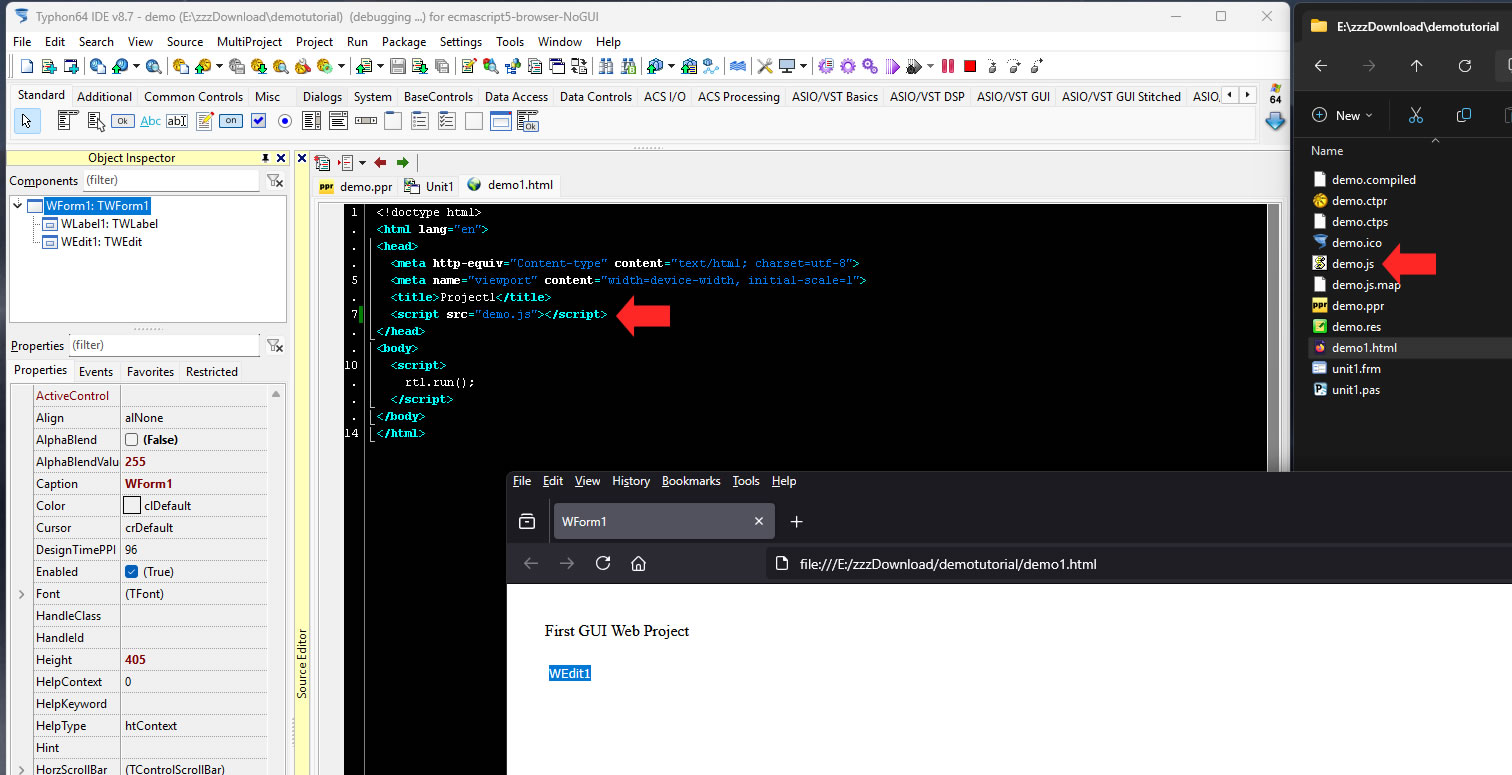Pick the TEdit component in palette
This screenshot has height=775, width=1512.
[x=177, y=121]
